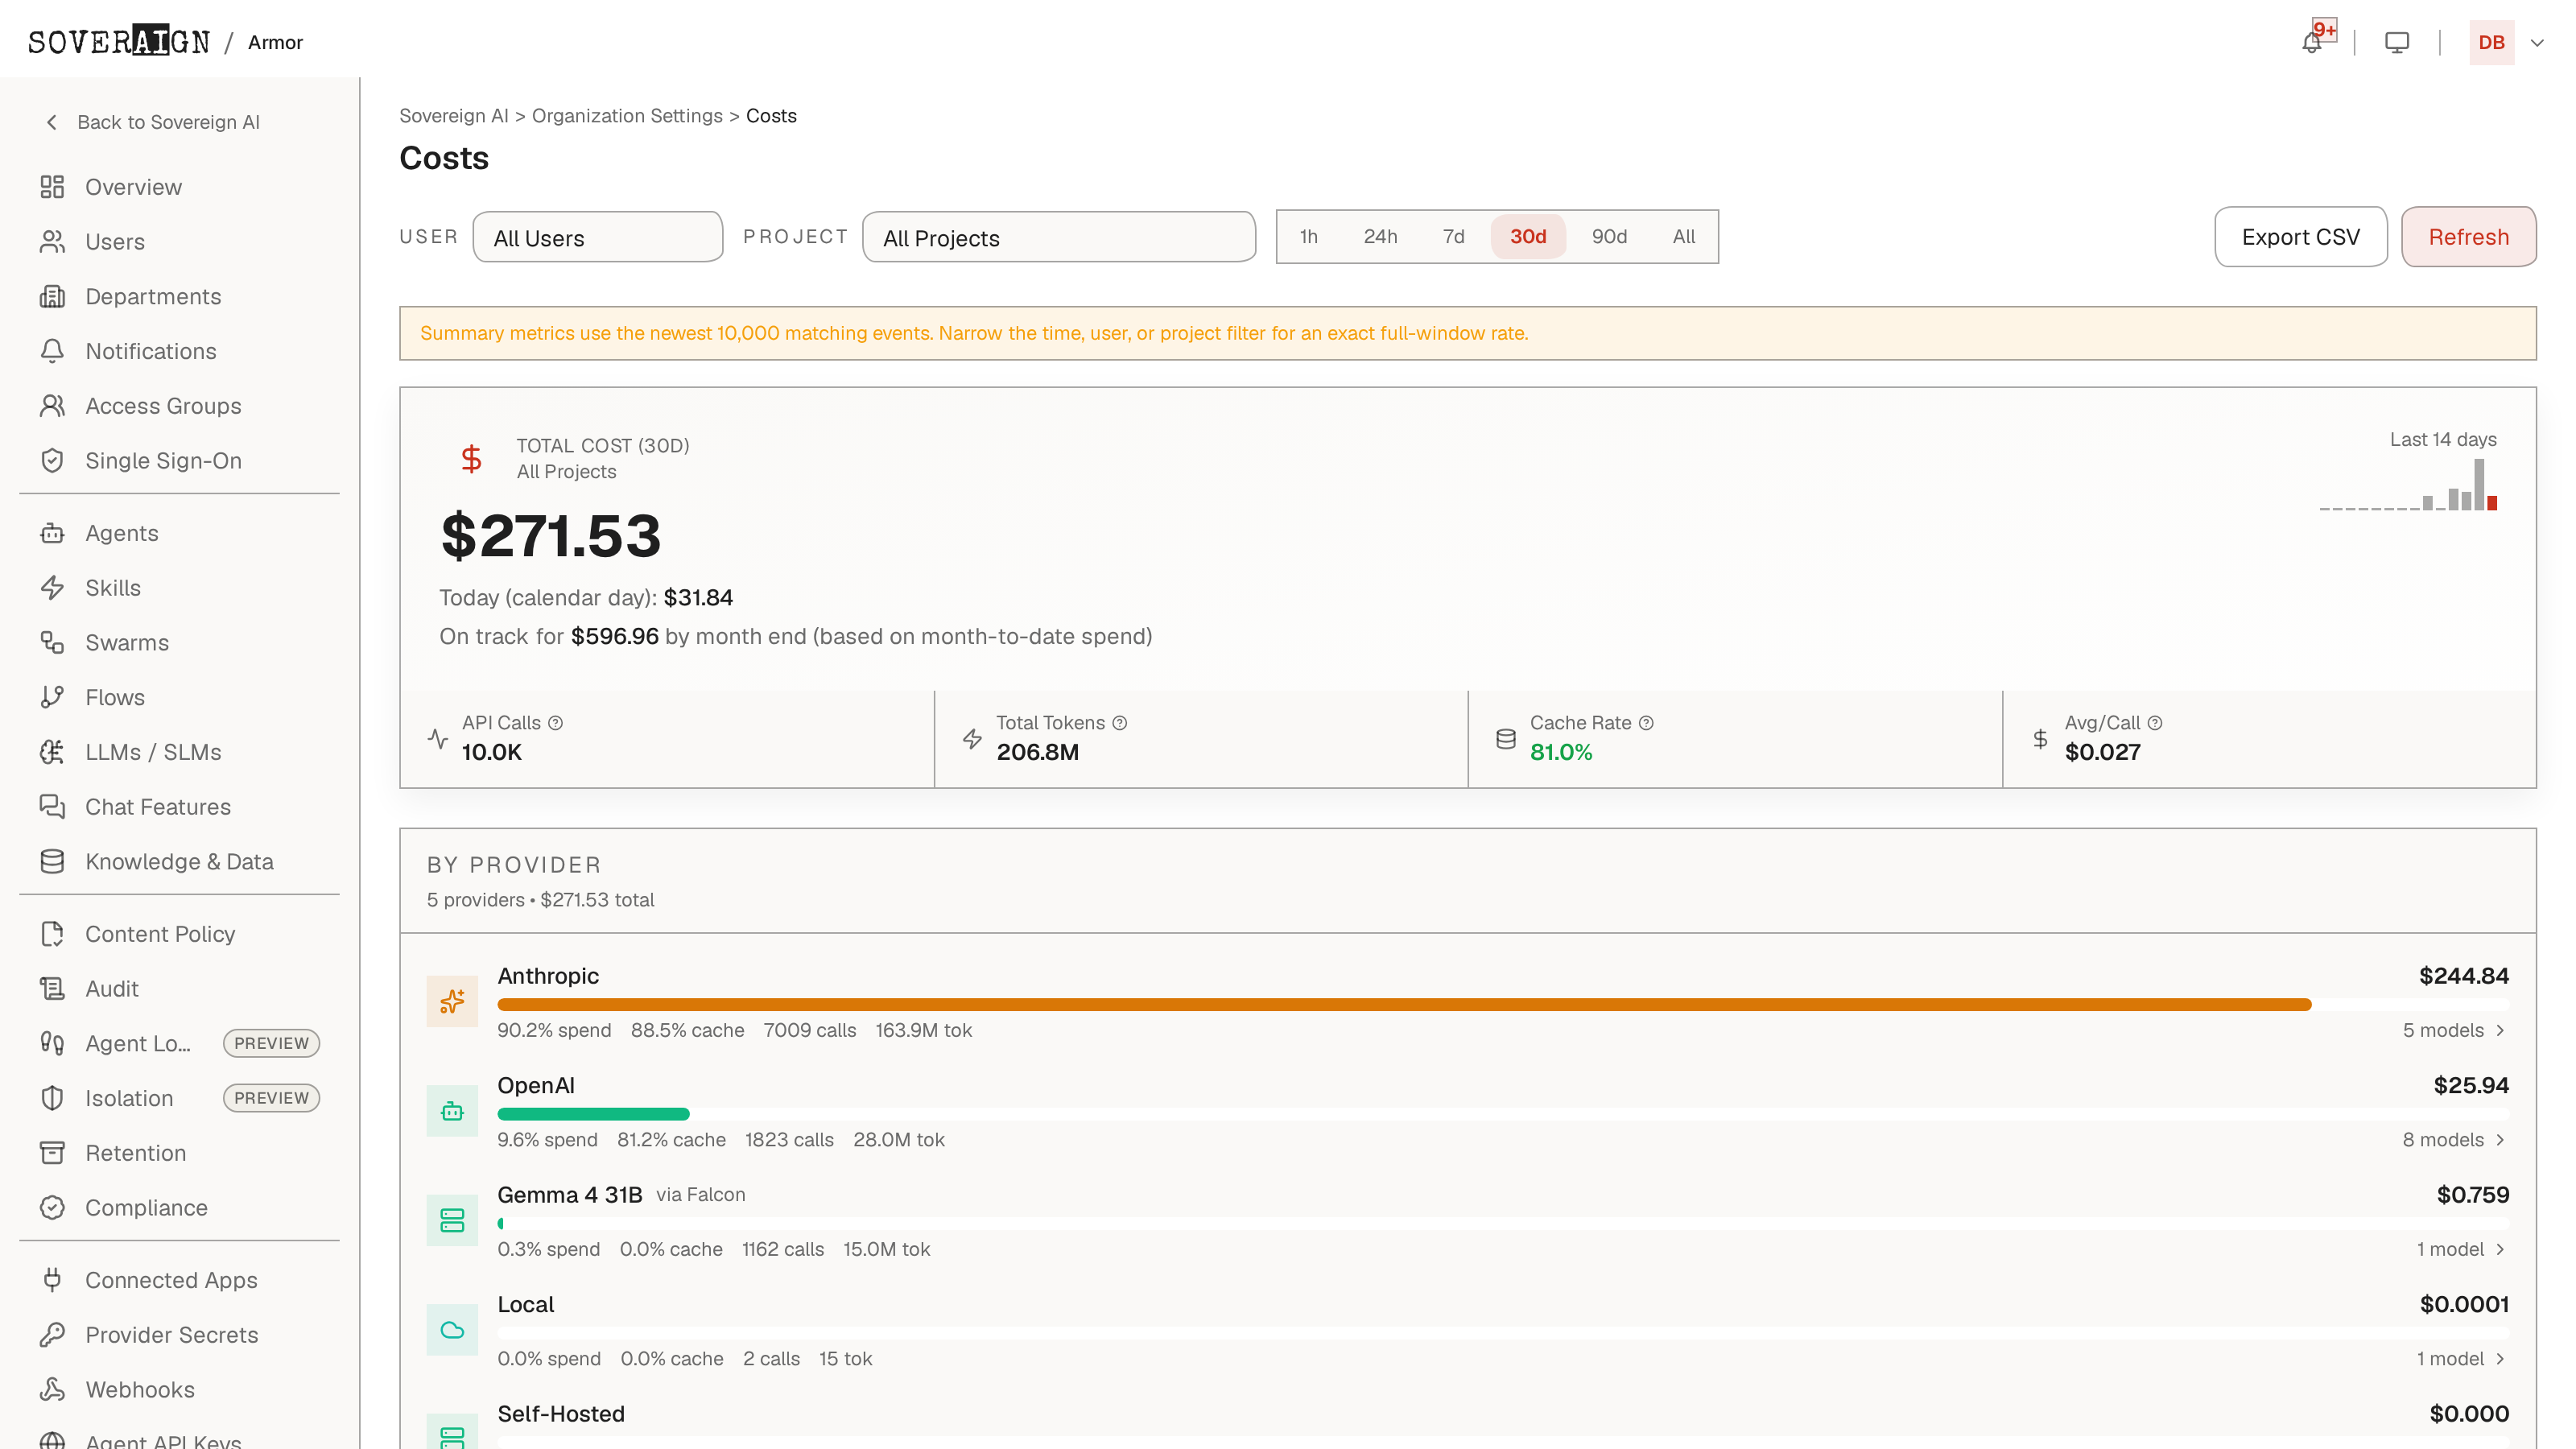Viewport: 2576px width, 1449px height.
Task: Click the Isolation shield icon
Action: point(52,1098)
